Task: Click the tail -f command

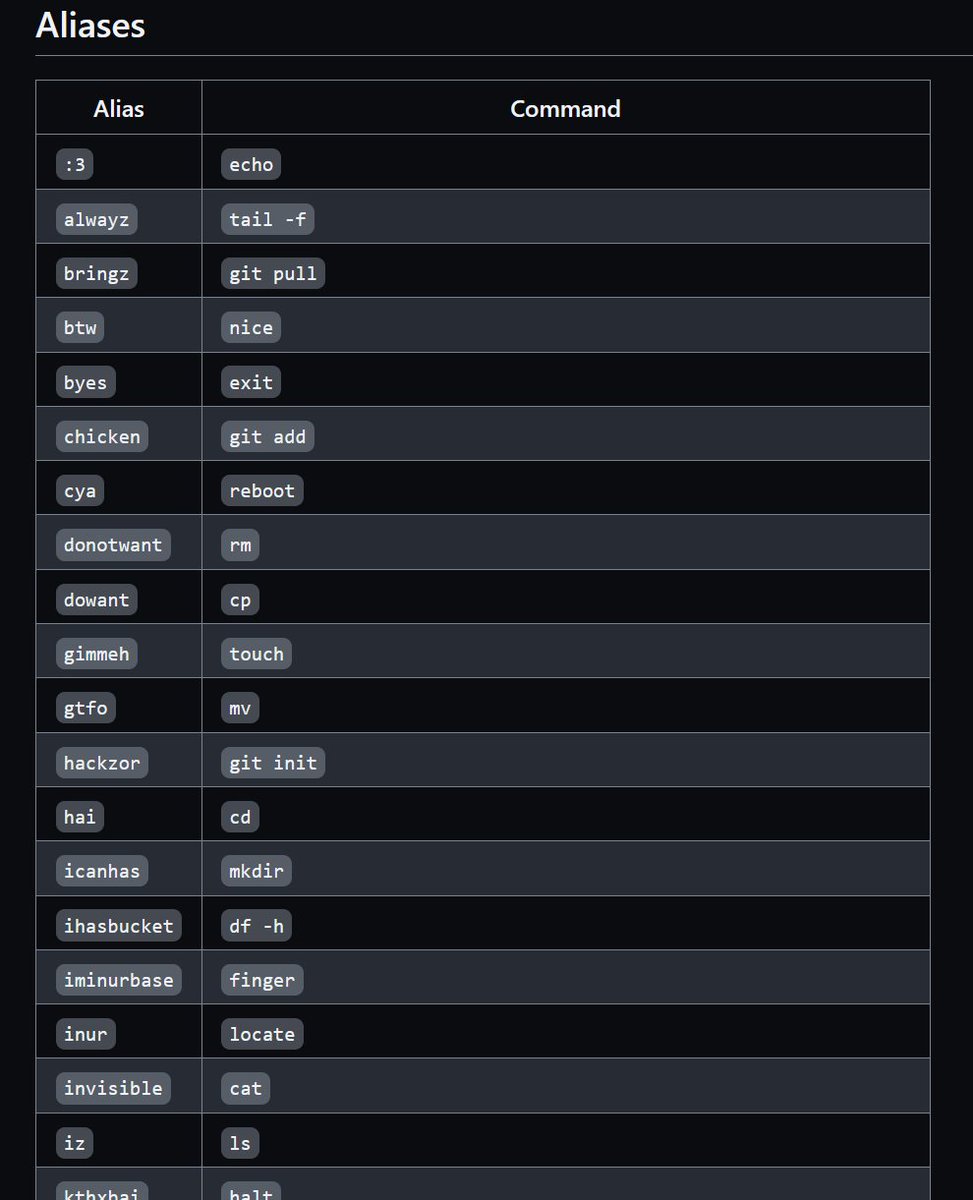Action: (x=267, y=219)
